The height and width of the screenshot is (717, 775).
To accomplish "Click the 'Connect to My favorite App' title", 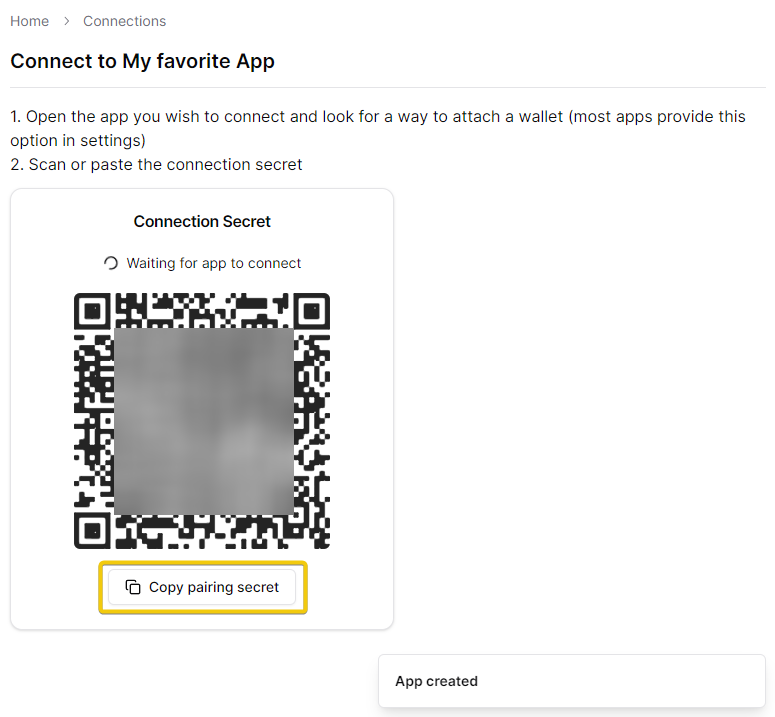I will [142, 61].
